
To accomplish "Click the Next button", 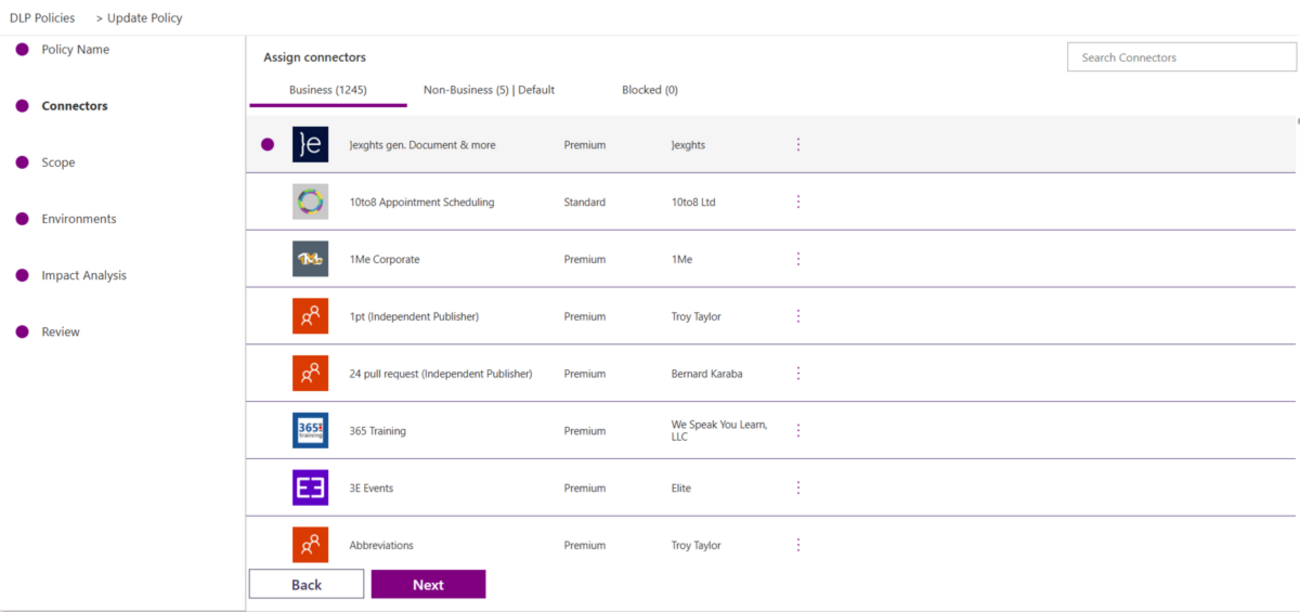I will pos(428,585).
